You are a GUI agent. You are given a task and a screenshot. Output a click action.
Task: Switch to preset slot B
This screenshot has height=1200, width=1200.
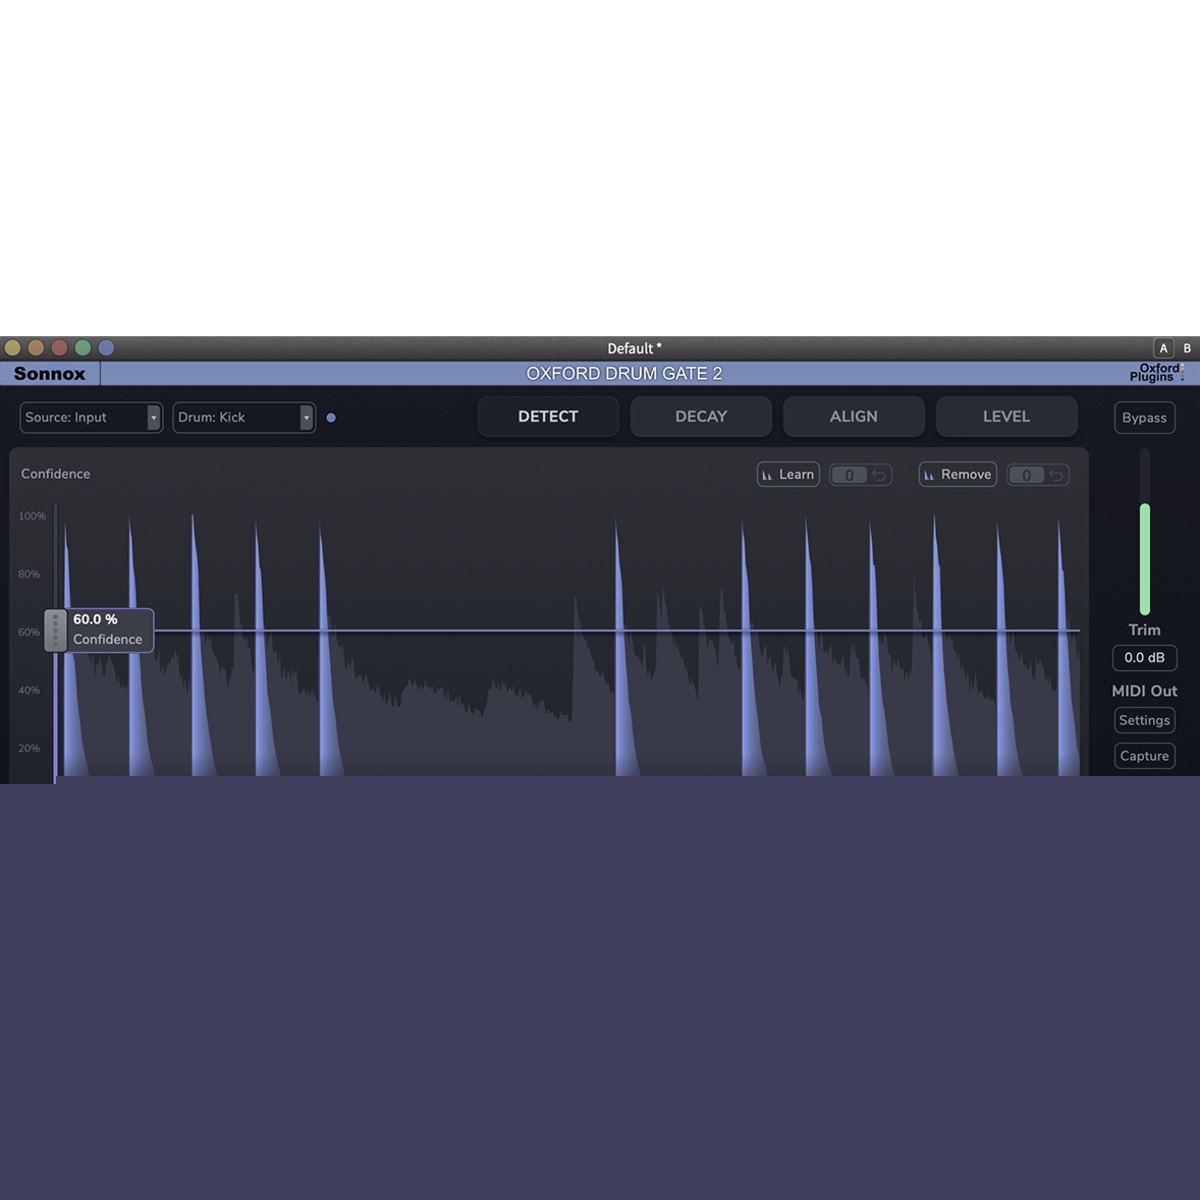1187,348
